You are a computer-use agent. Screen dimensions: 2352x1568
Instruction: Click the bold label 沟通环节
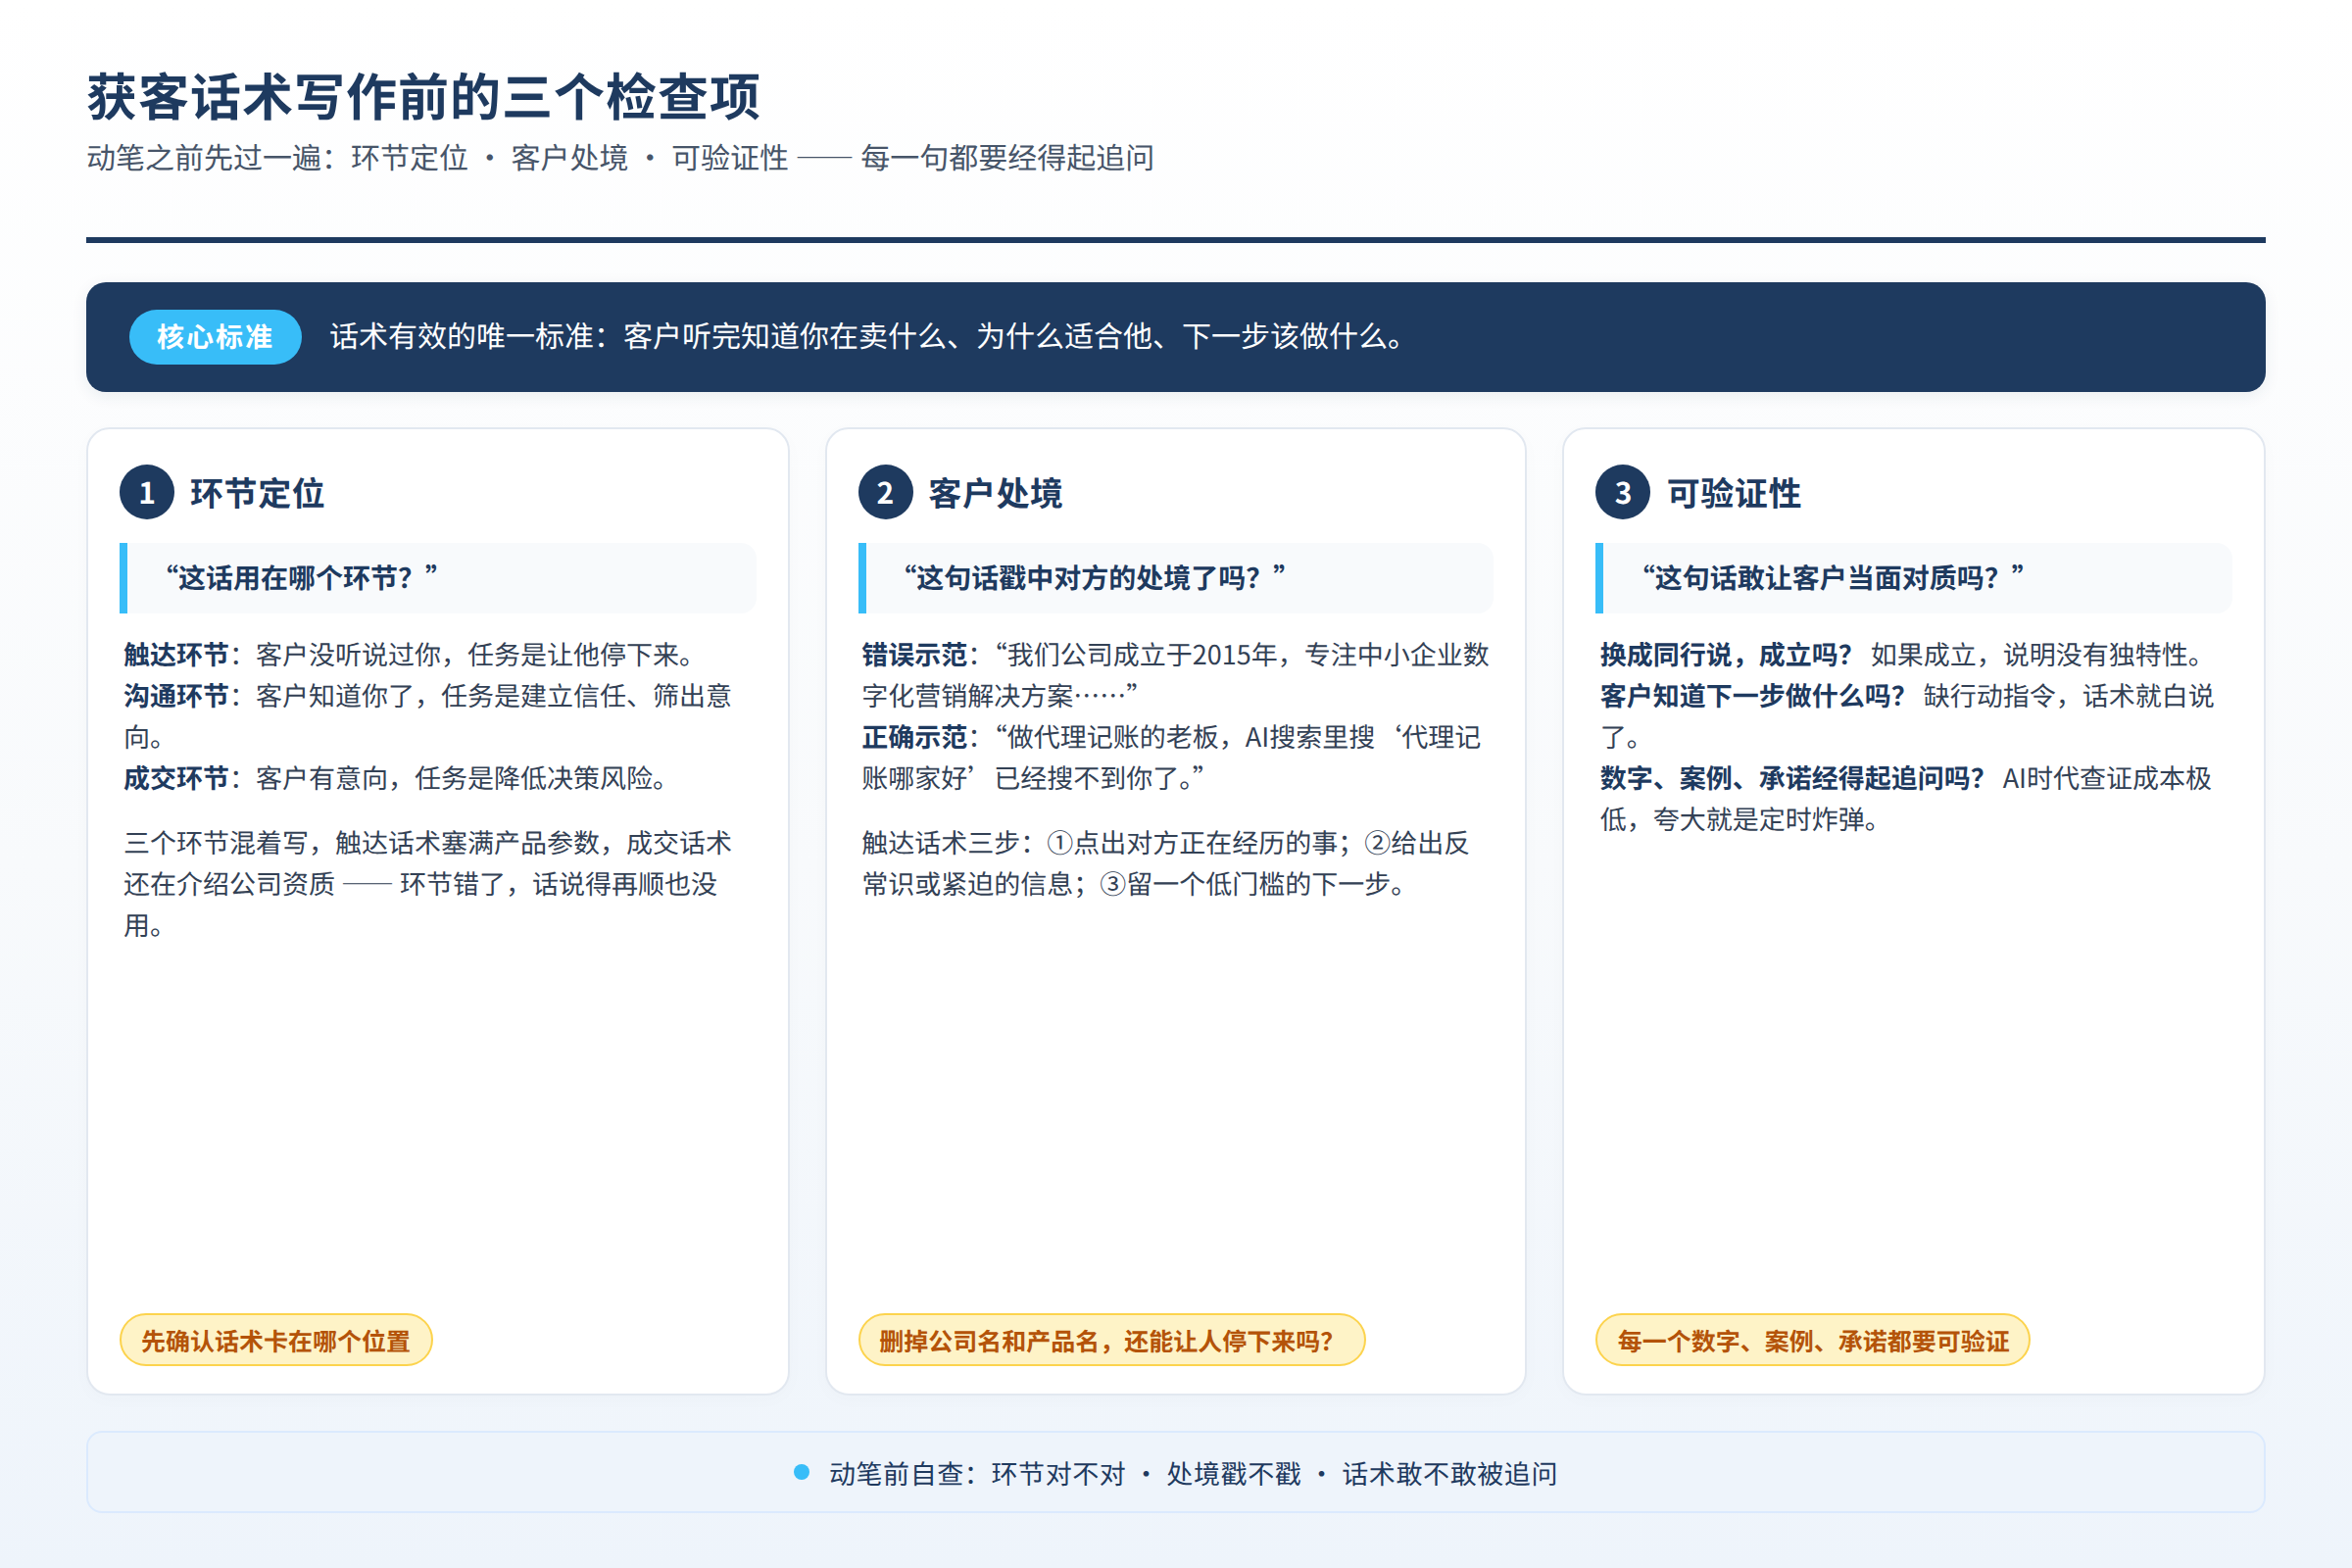176,696
